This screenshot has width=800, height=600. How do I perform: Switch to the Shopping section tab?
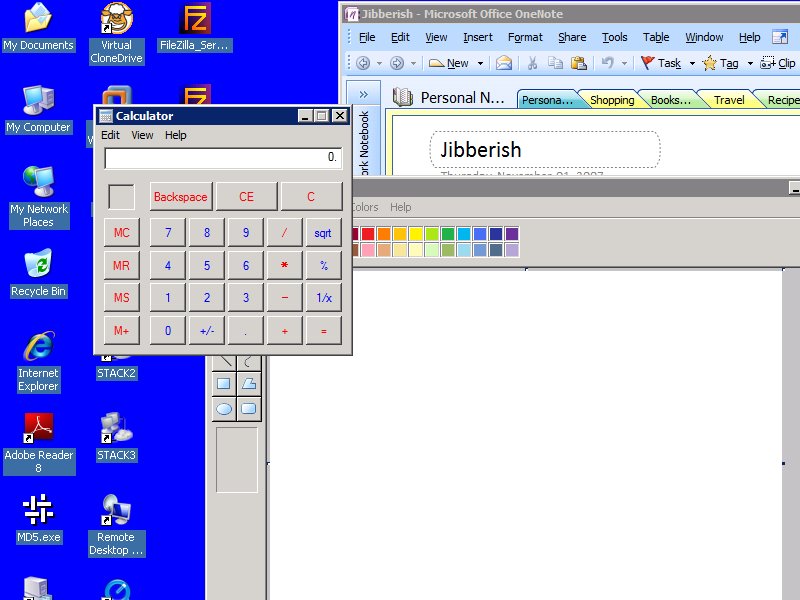click(611, 100)
